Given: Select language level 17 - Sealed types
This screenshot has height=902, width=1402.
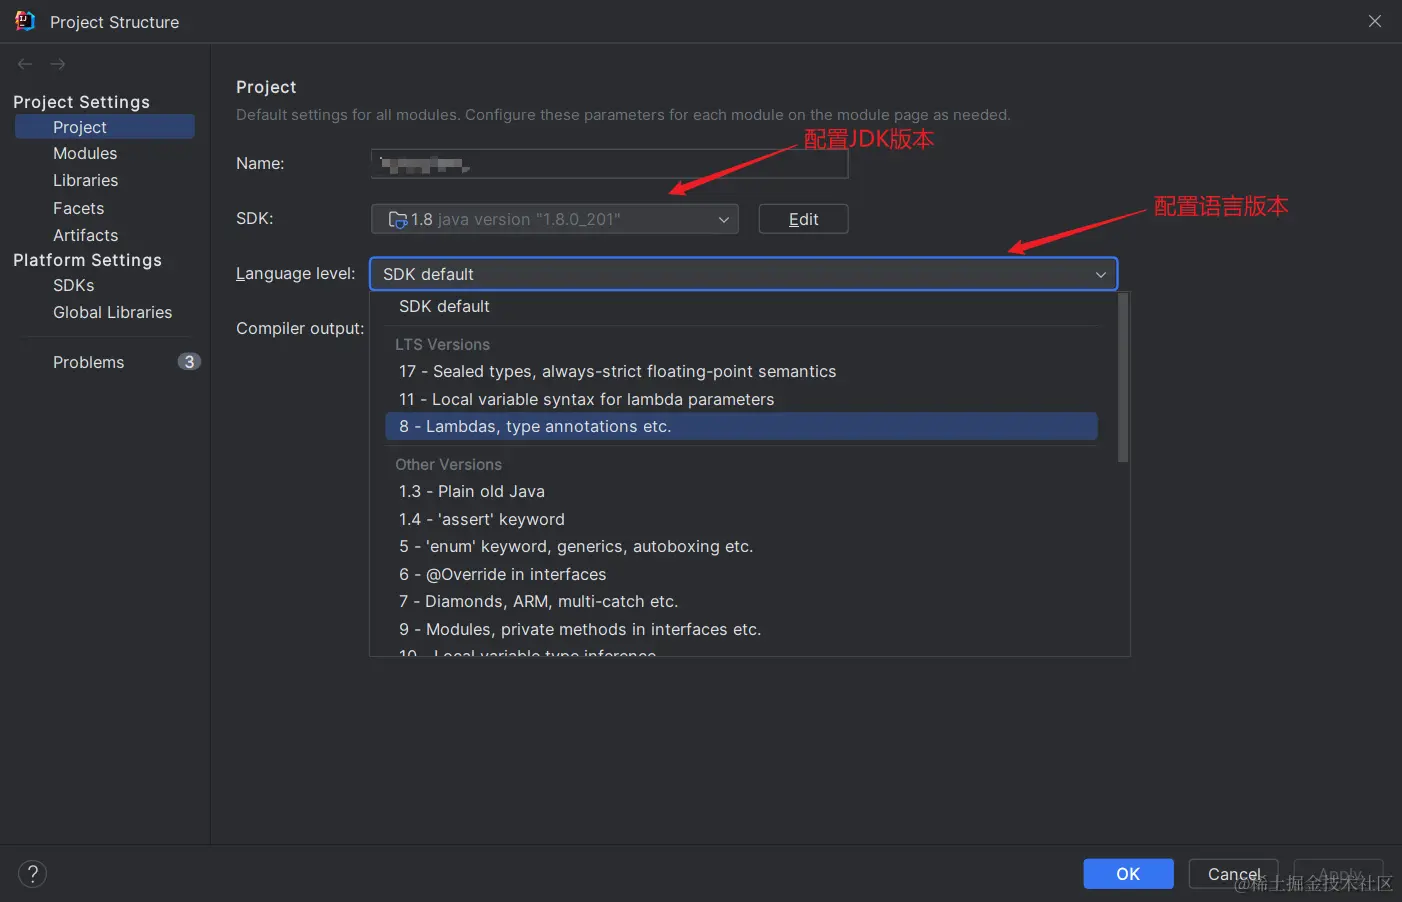Looking at the screenshot, I should 742,371.
